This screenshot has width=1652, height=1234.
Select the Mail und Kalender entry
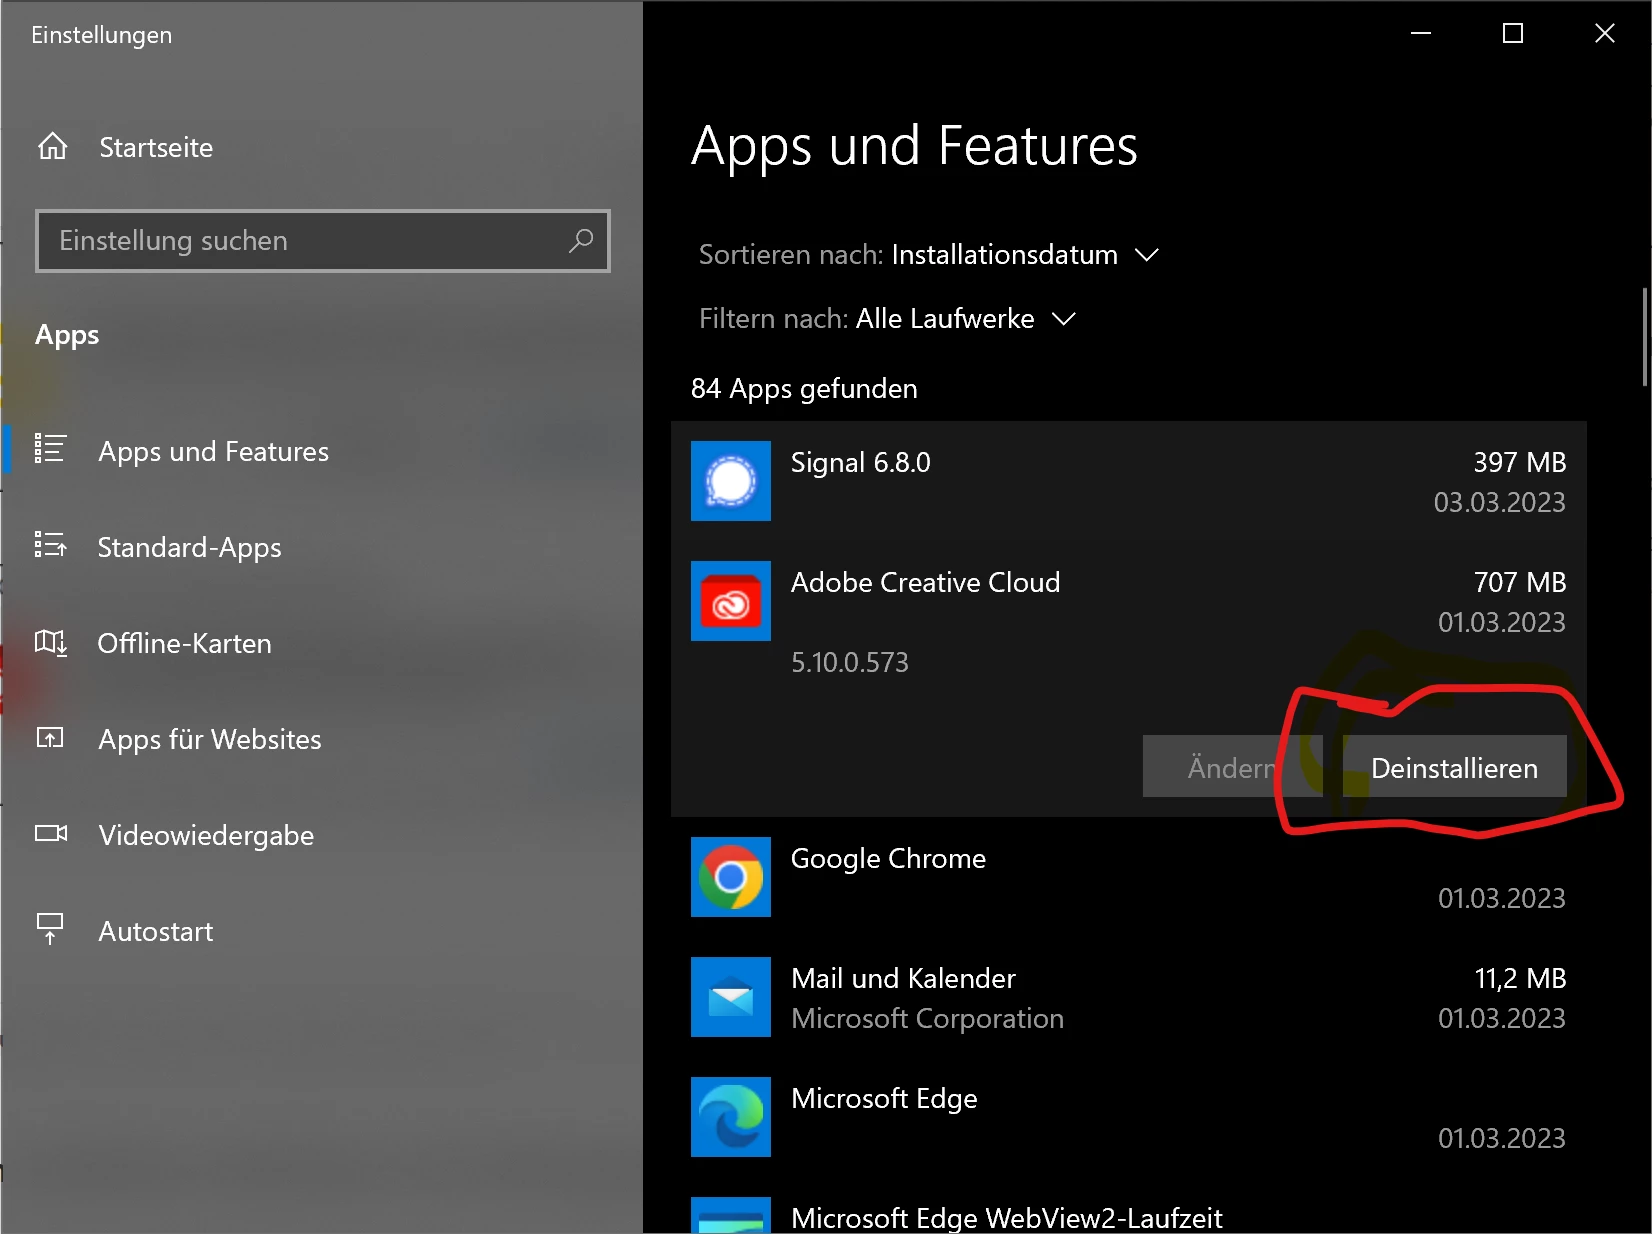click(1129, 997)
